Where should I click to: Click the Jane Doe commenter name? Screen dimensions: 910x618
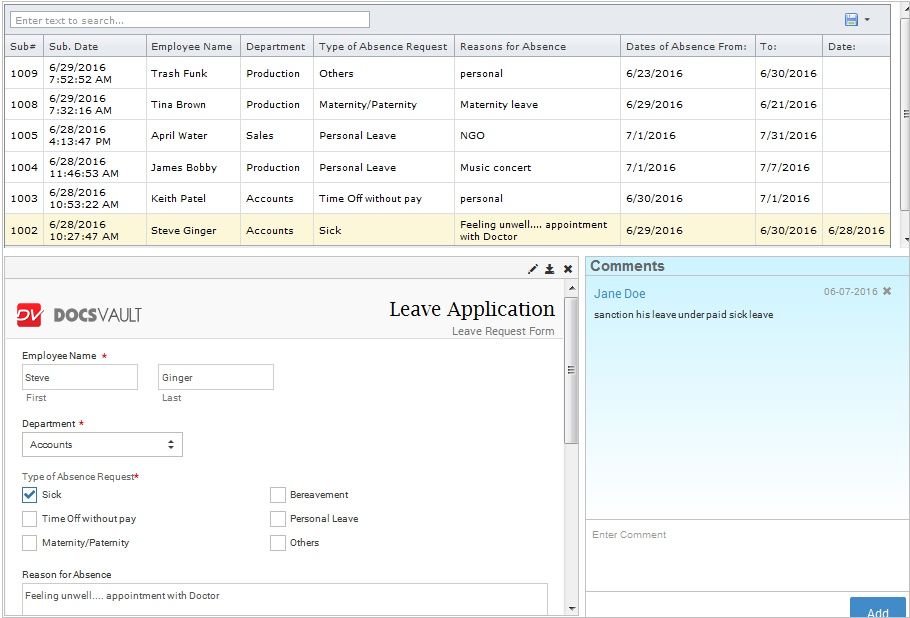619,293
